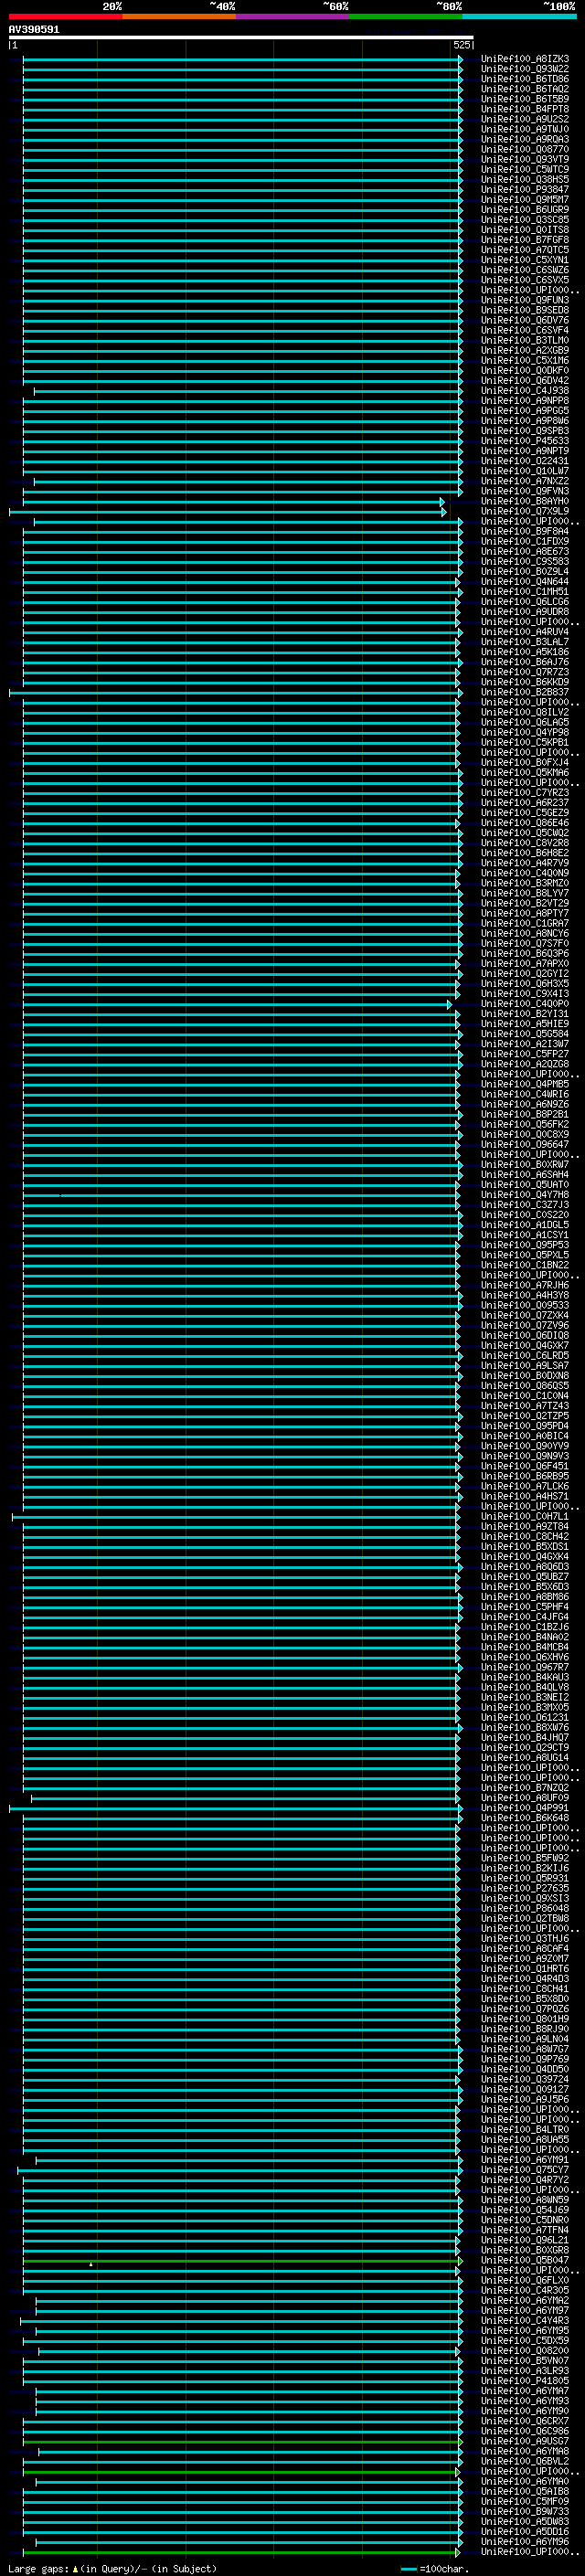Select hit label UniRef100_B2YI31
The image size is (585, 2576).
(525, 1014)
